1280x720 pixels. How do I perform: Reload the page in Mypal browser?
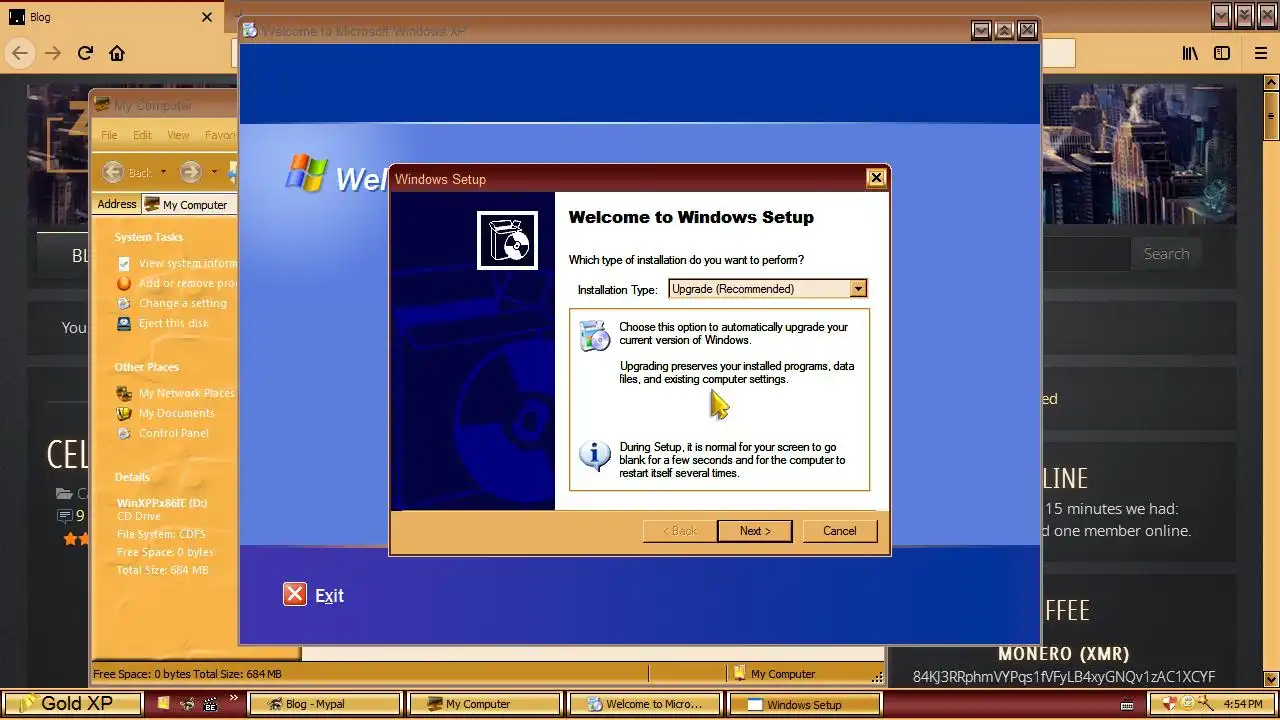(x=85, y=53)
